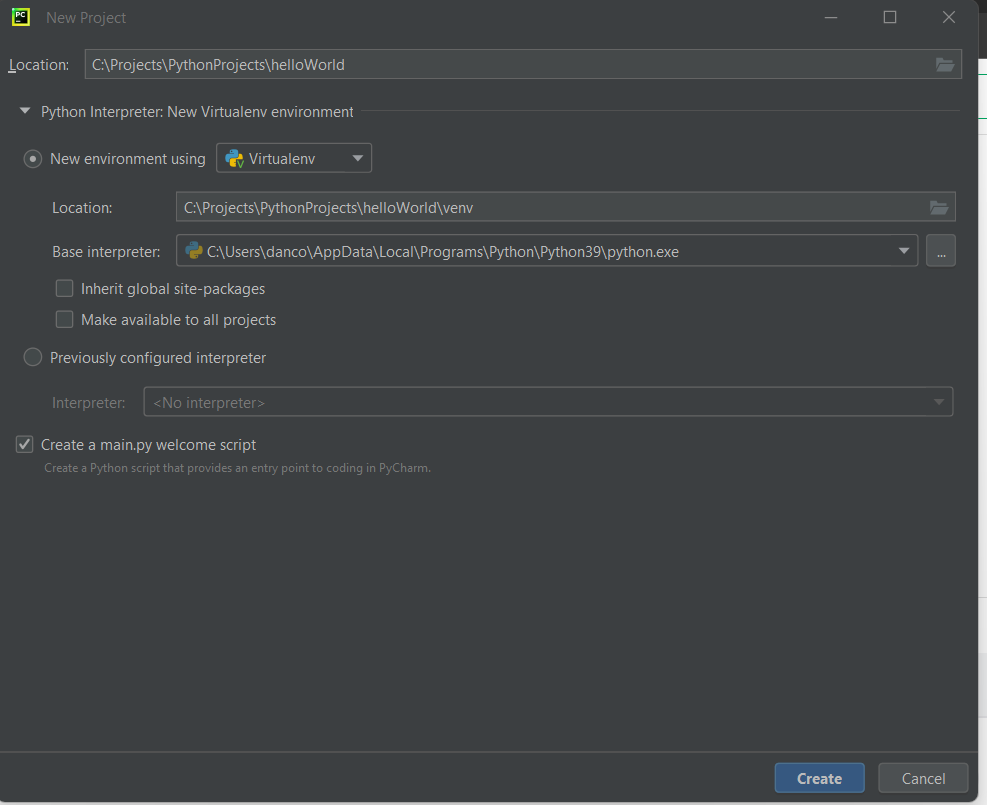Open the No interpreter dropdown

(548, 402)
